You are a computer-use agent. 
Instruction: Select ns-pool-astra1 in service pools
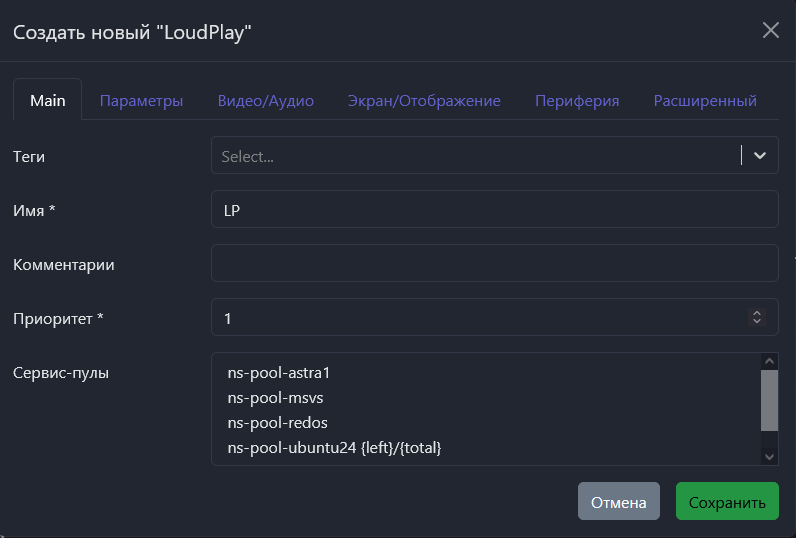pyautogui.click(x=279, y=373)
